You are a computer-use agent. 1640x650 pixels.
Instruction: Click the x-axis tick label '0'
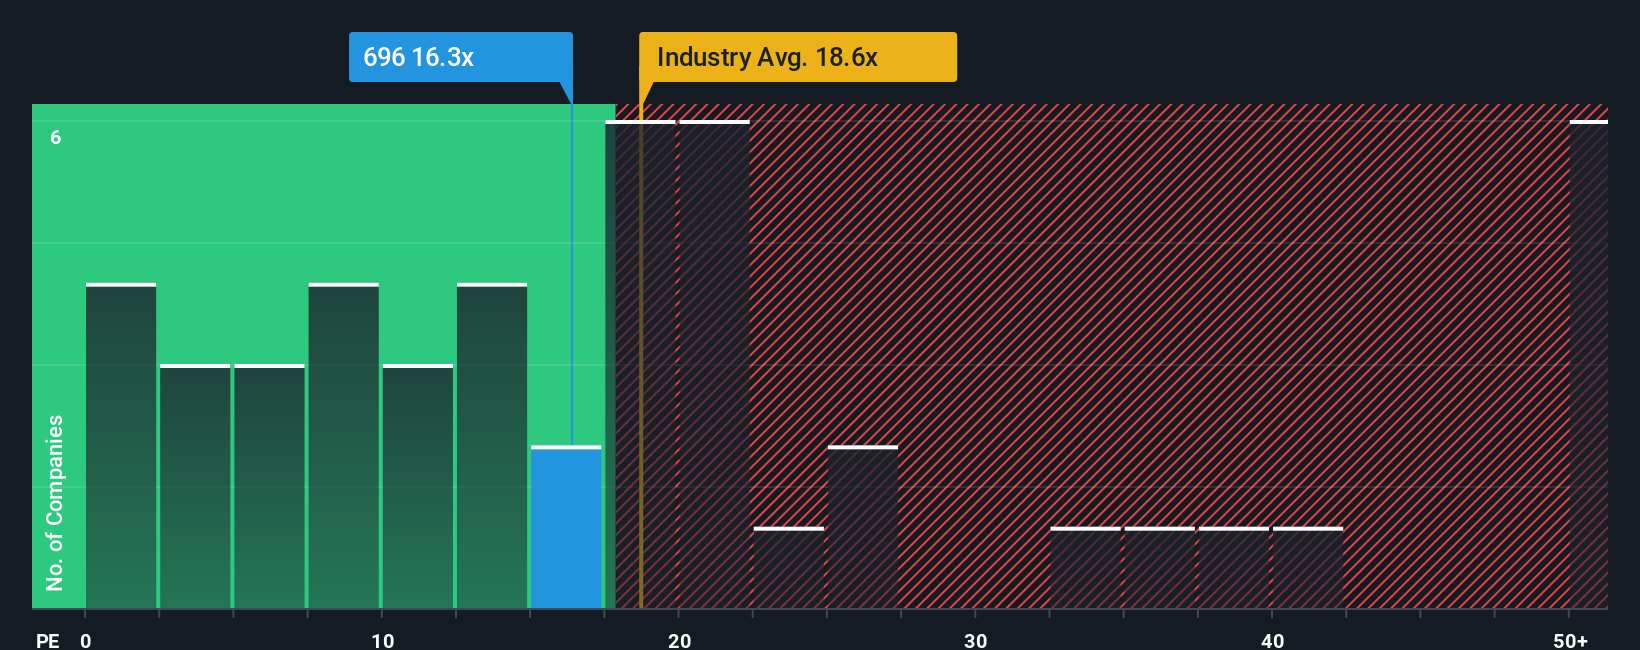(86, 641)
